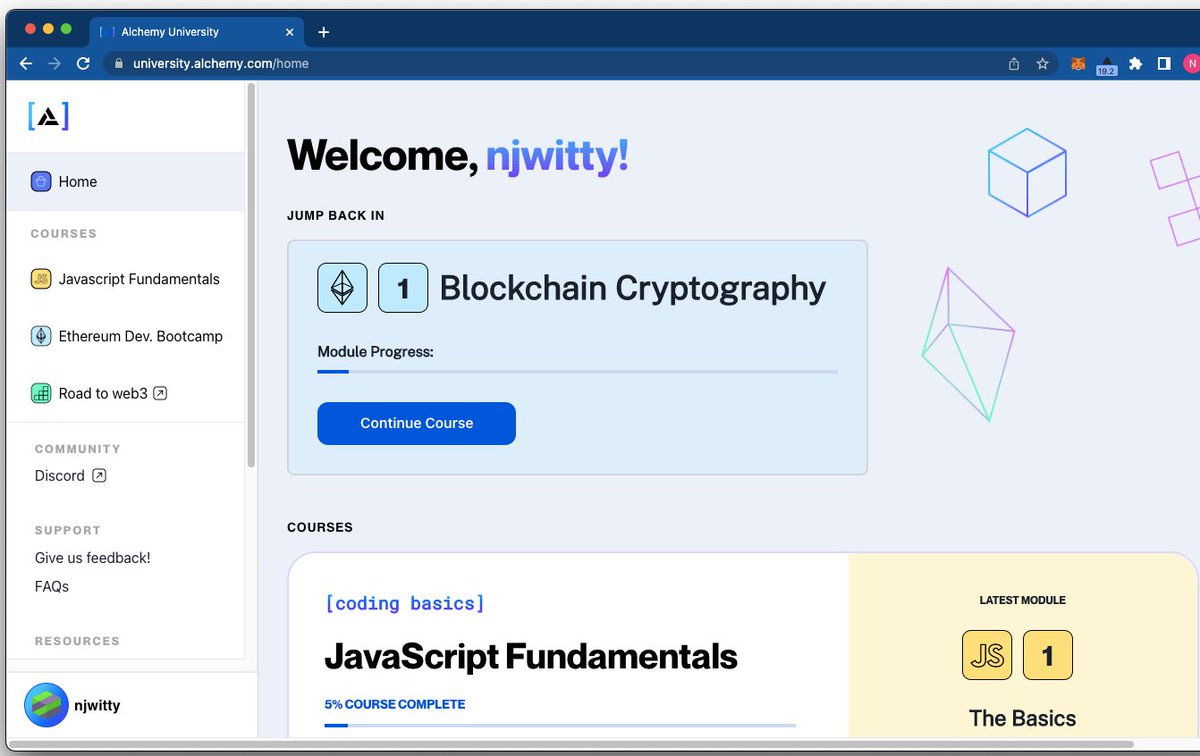
Task: Click the Blockchain Cryptography title
Action: [x=633, y=288]
